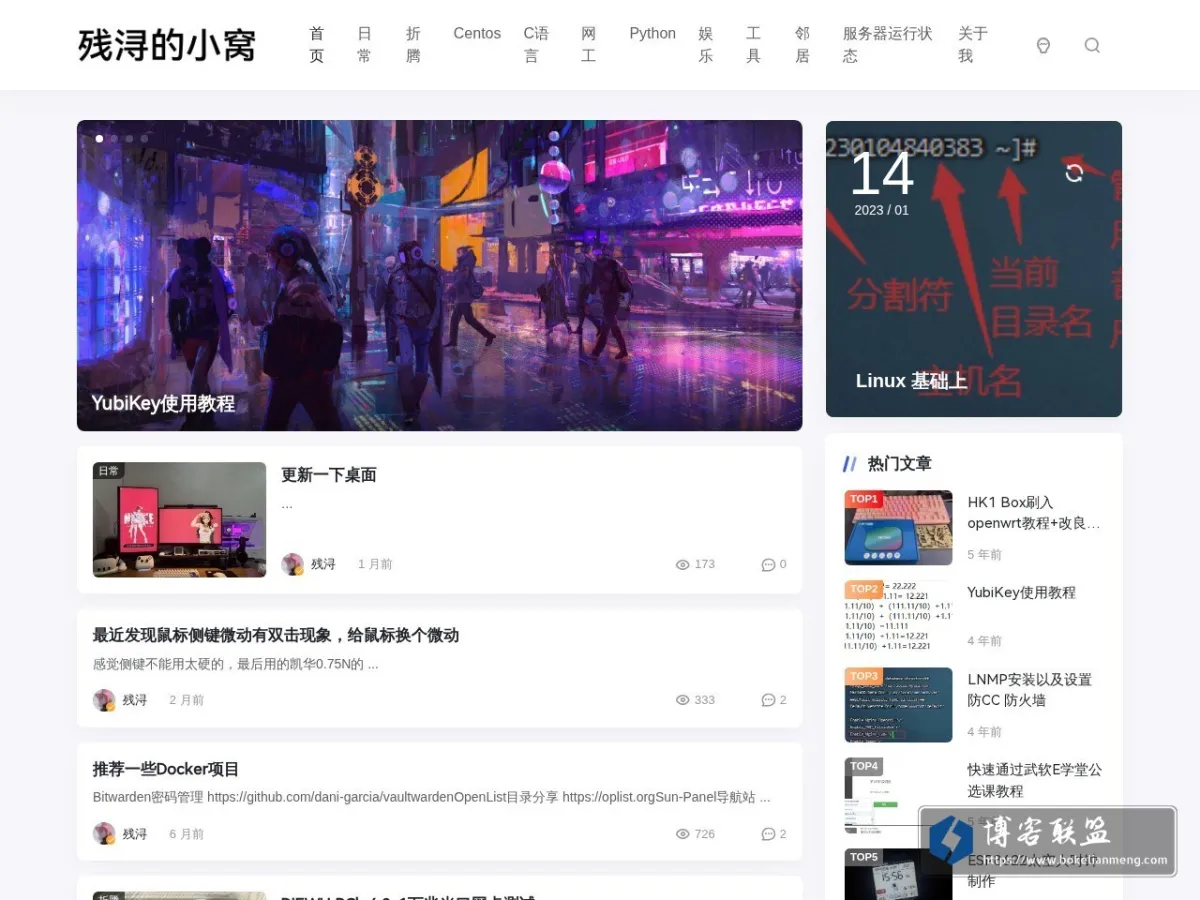This screenshot has height=900, width=1200.
Task: Open the 关于我 menu item
Action: click(x=973, y=45)
